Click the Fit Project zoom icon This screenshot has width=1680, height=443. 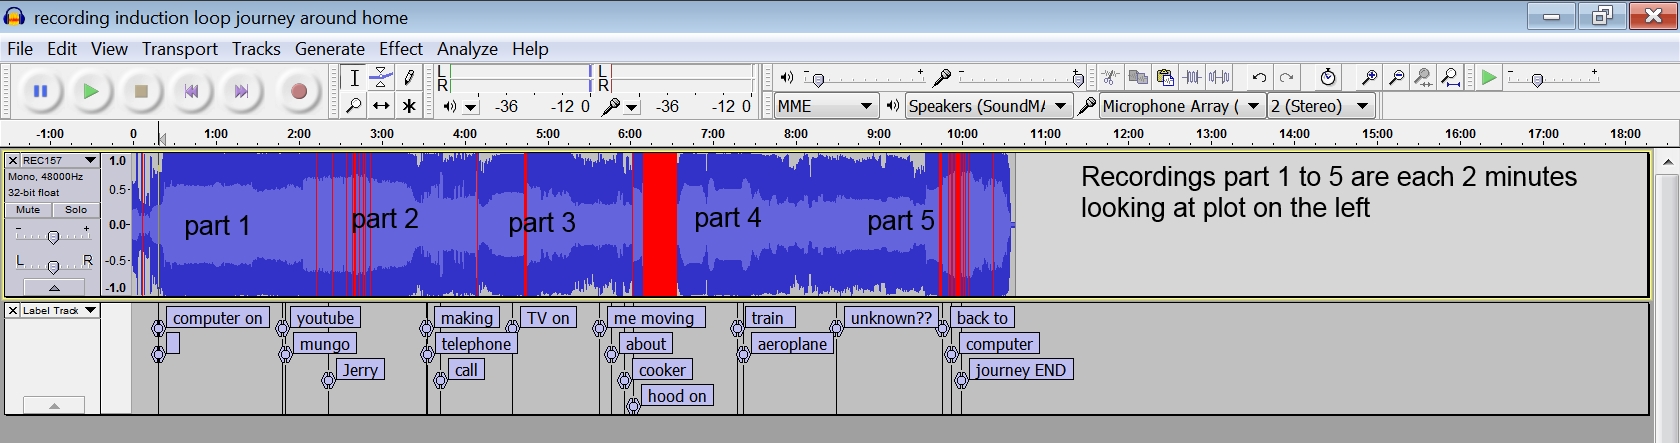click(1450, 77)
